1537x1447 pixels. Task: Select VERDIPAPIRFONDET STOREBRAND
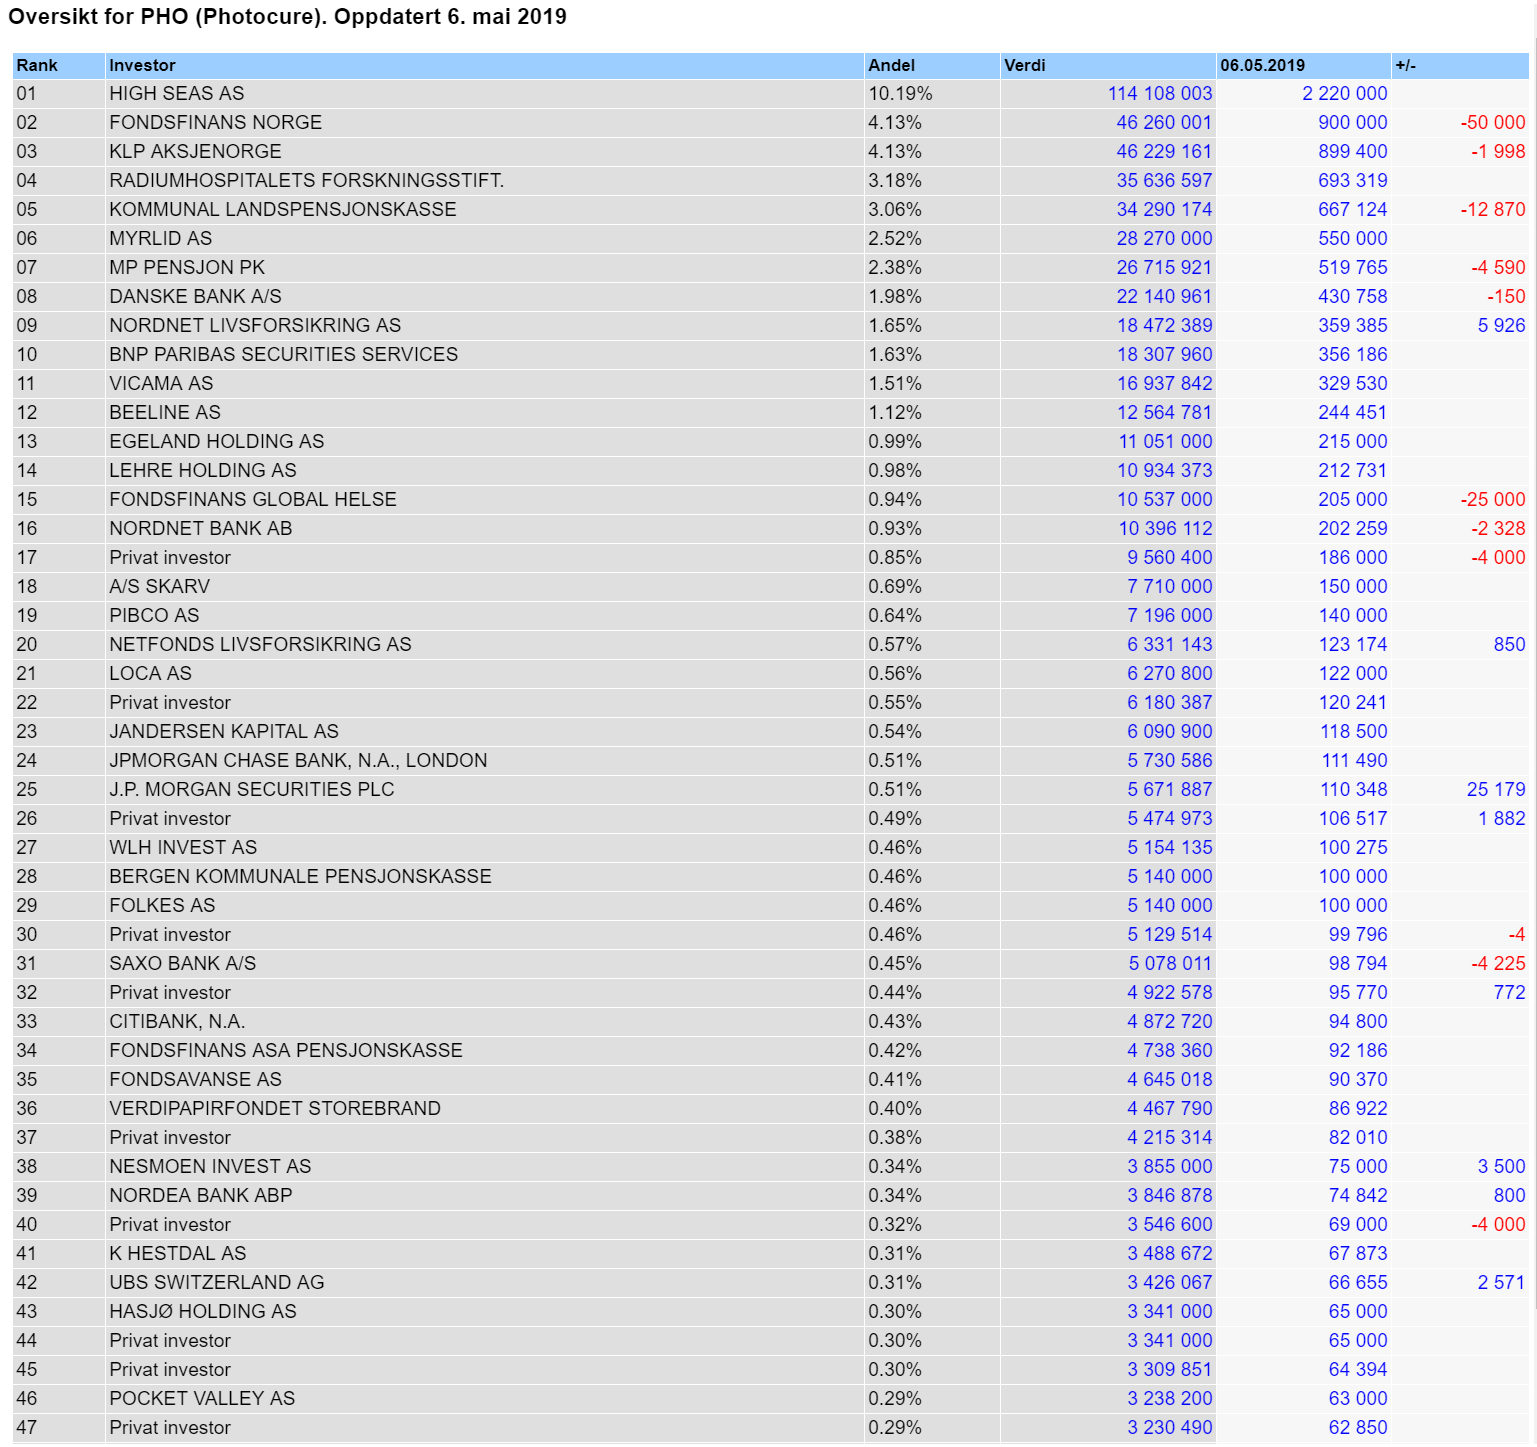[x=275, y=1108]
